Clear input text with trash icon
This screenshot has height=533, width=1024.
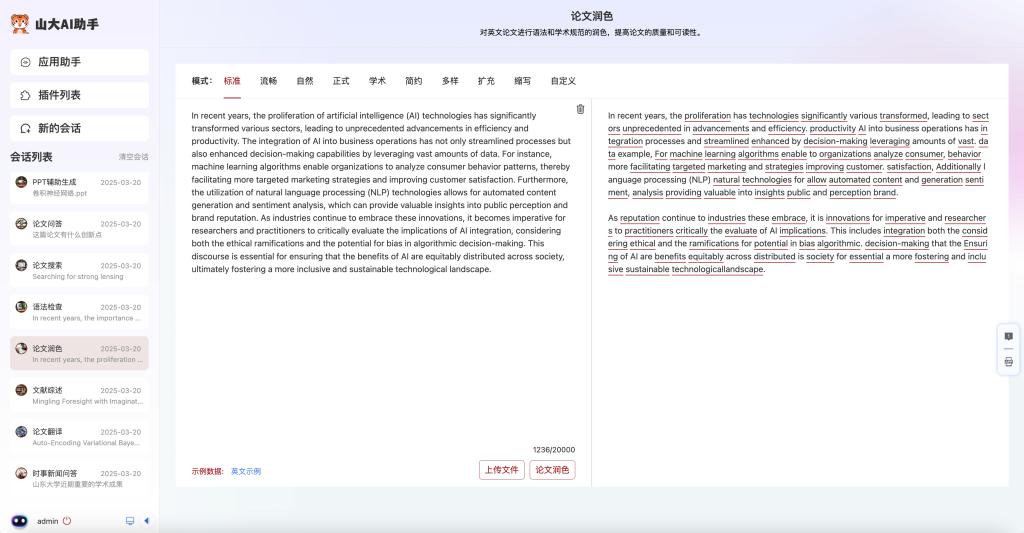tap(580, 109)
